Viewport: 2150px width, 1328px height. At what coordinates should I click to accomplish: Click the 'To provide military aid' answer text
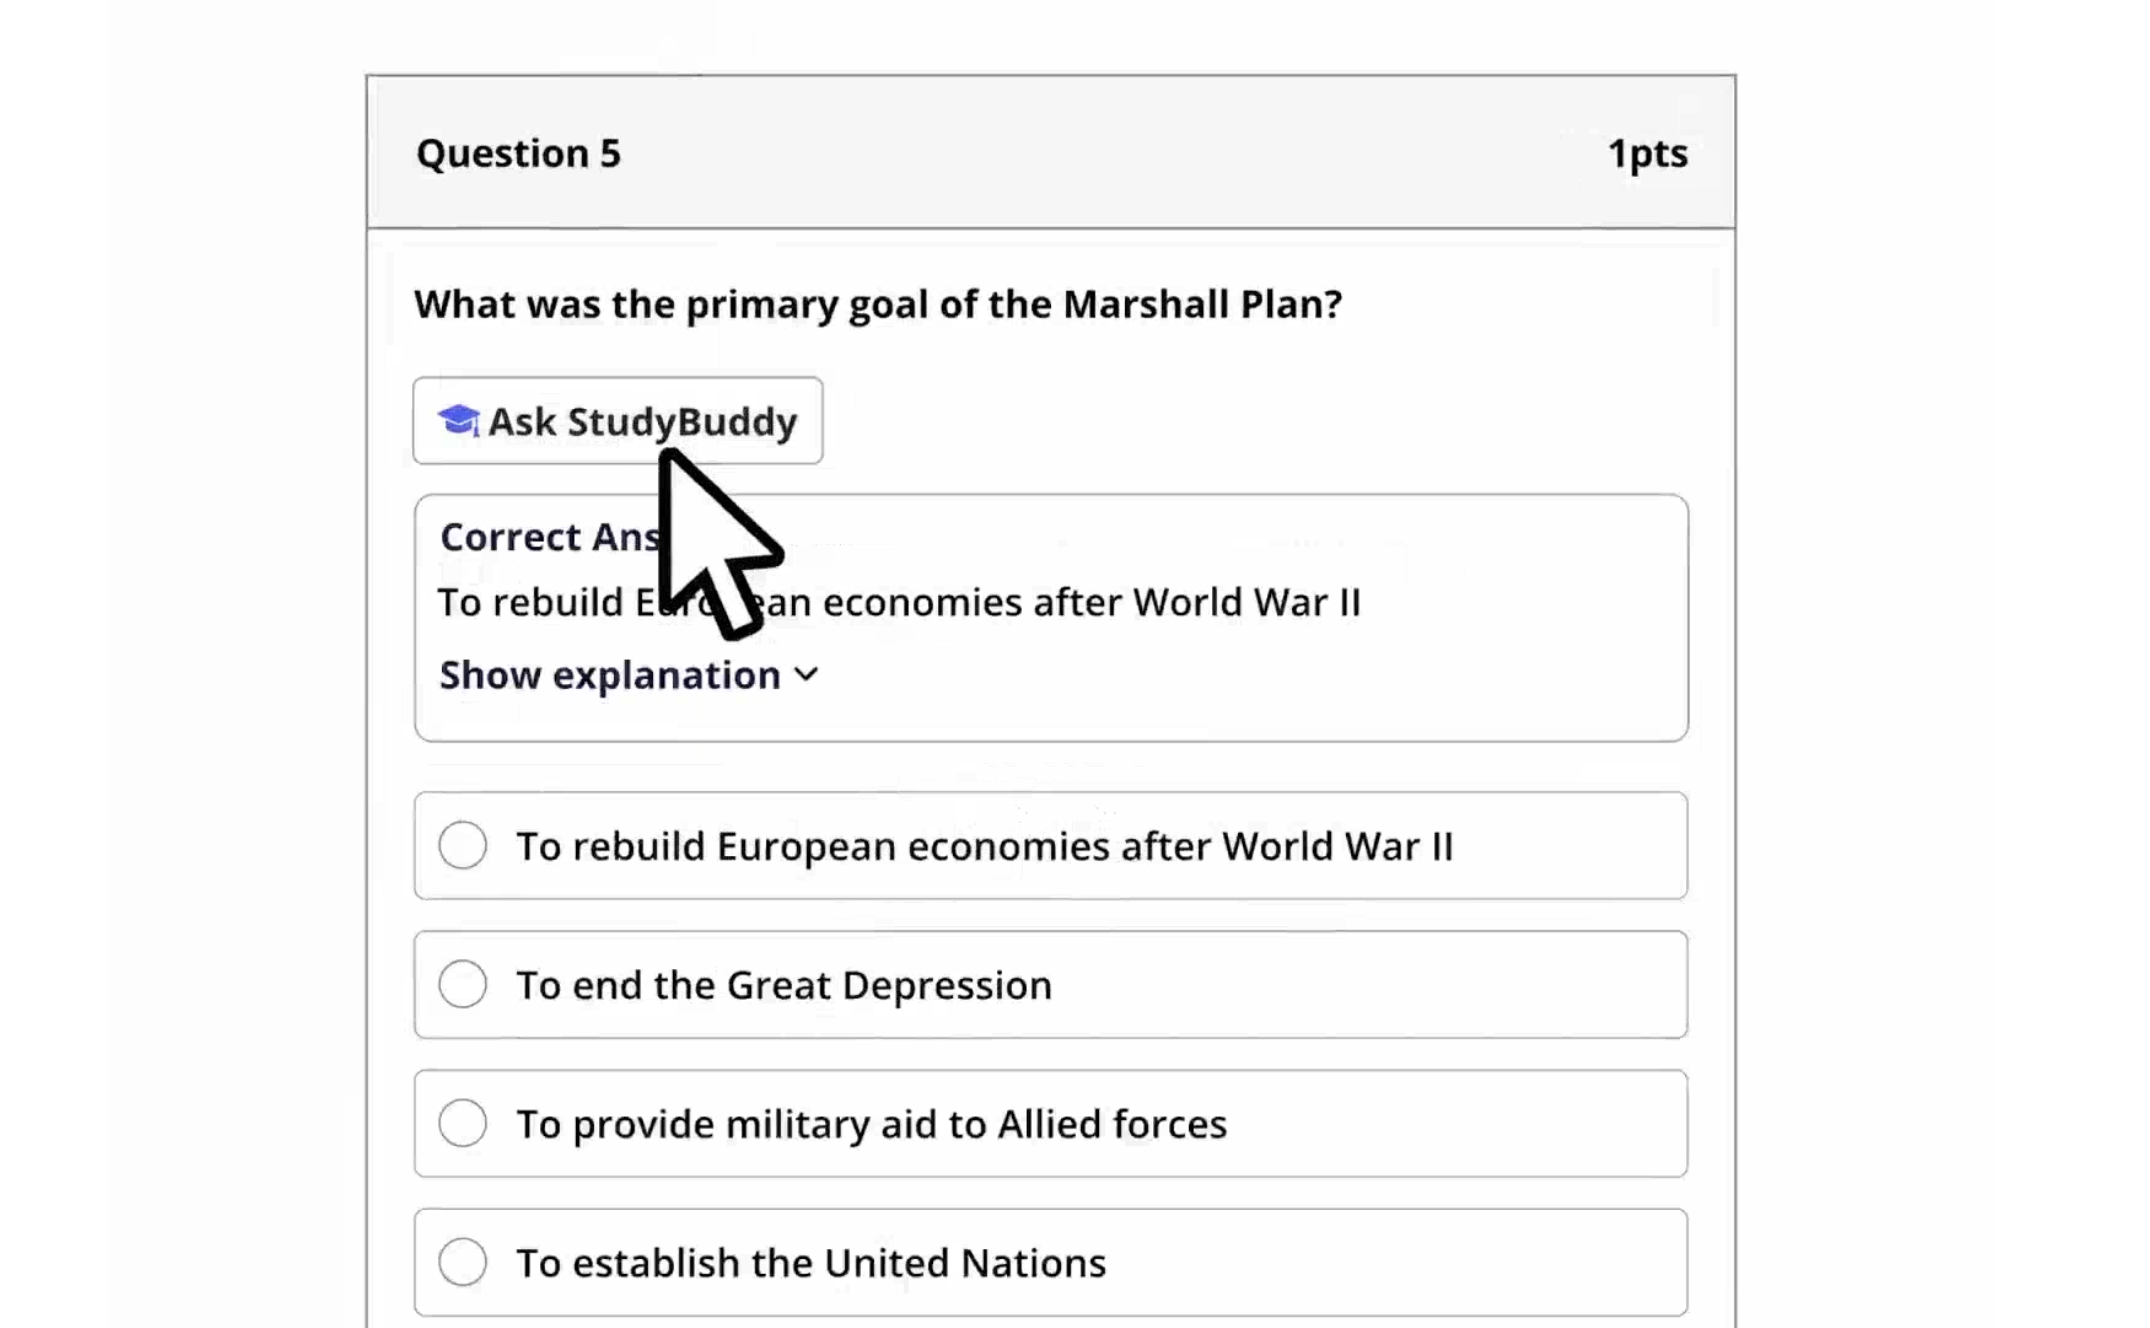tap(871, 1124)
